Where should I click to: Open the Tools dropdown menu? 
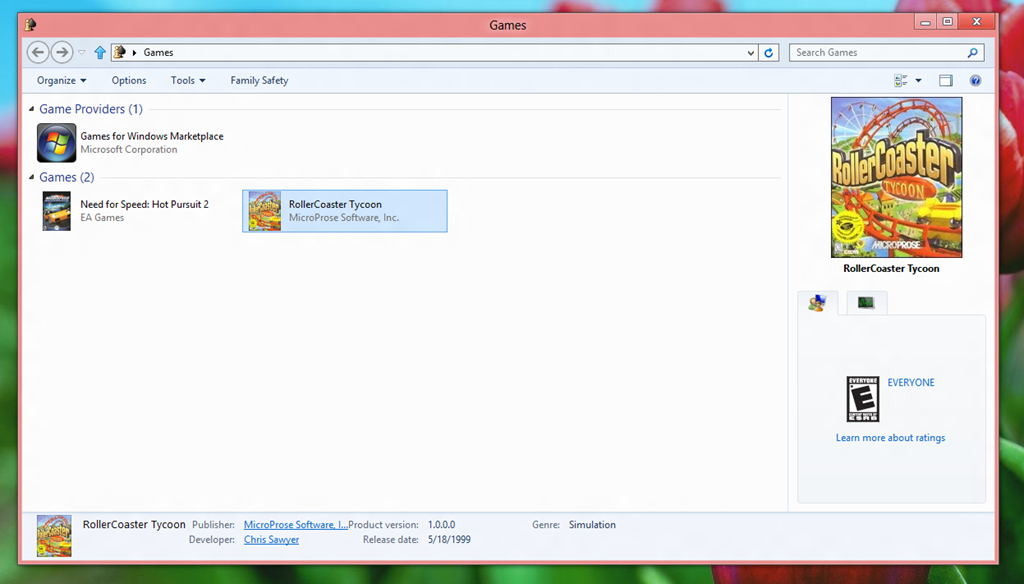pos(187,80)
